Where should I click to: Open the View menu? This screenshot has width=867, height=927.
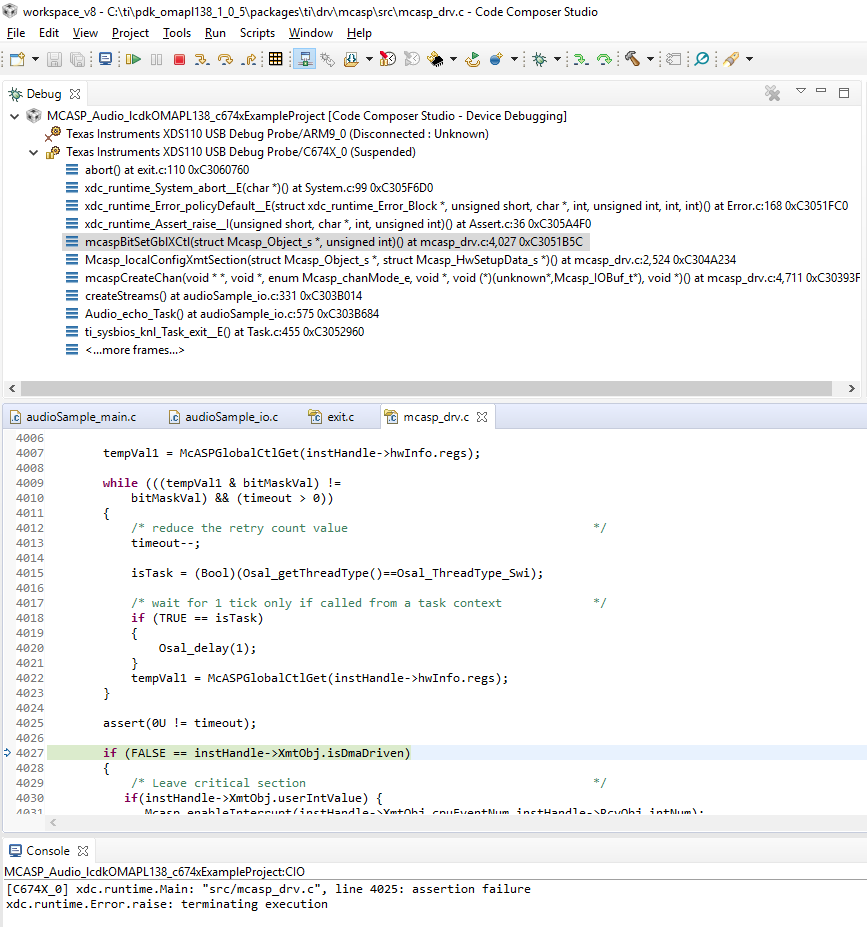85,33
